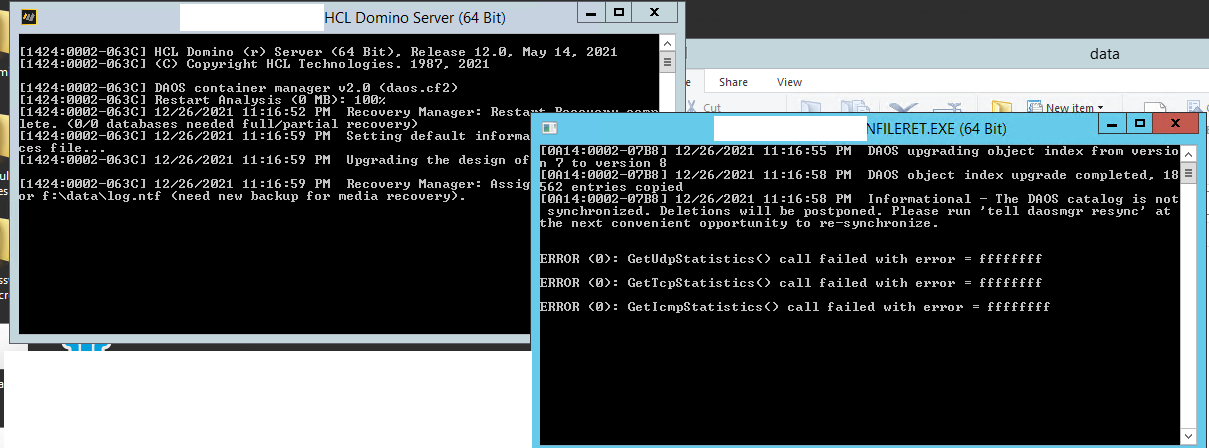Click the 'HCL Domino Server (64 Bit)' title text
The height and width of the screenshot is (448, 1209).
[417, 17]
